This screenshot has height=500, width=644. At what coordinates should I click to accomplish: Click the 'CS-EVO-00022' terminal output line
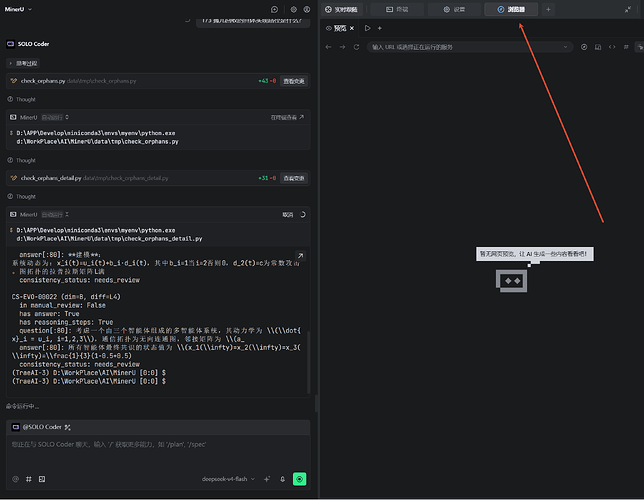pos(66,297)
